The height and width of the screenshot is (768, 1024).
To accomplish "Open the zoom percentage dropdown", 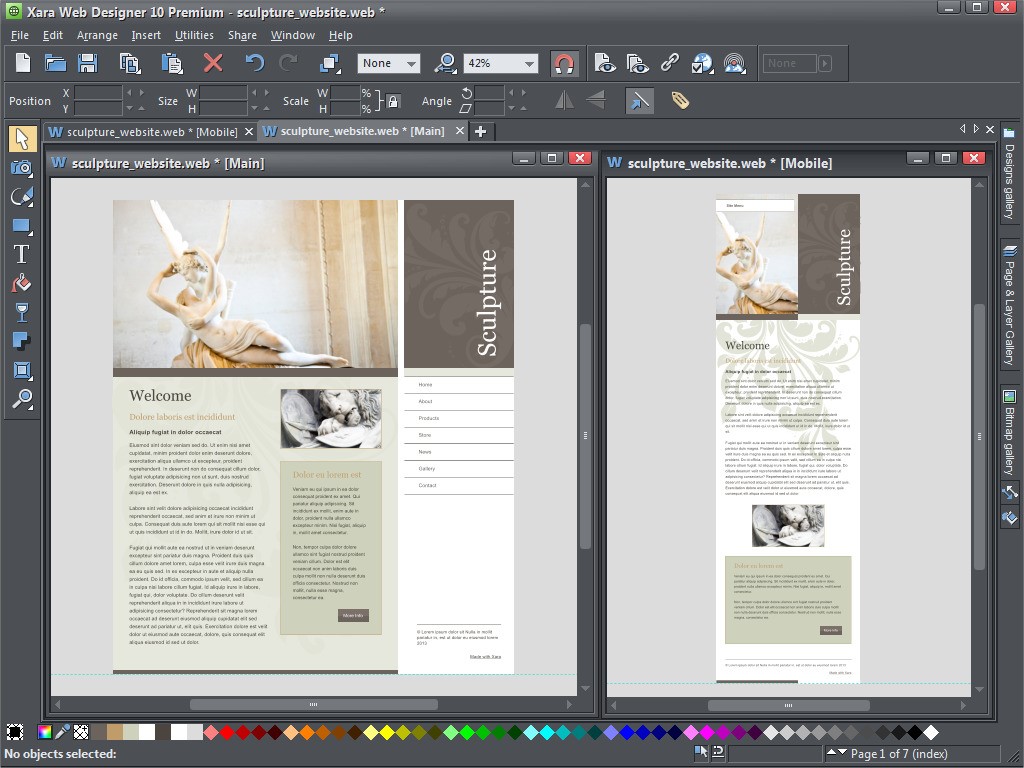I will coord(528,63).
